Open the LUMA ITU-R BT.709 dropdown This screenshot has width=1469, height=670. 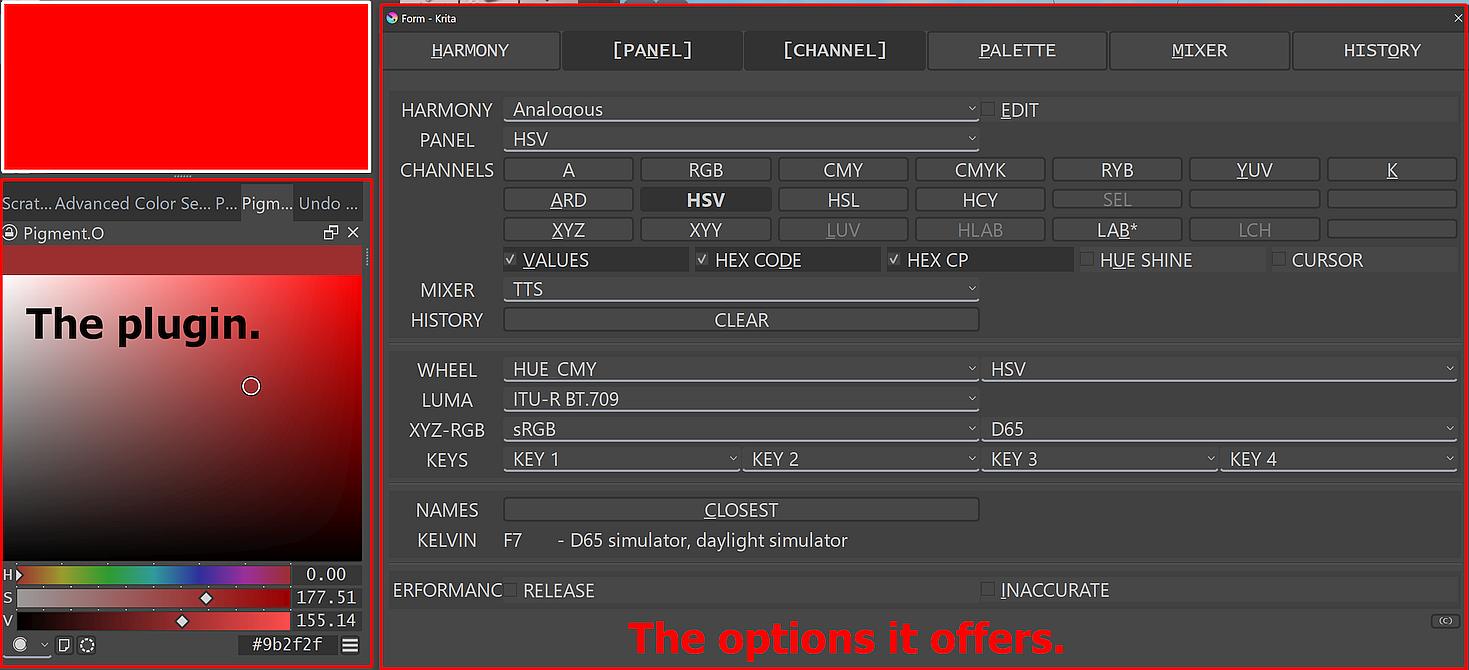click(x=741, y=400)
